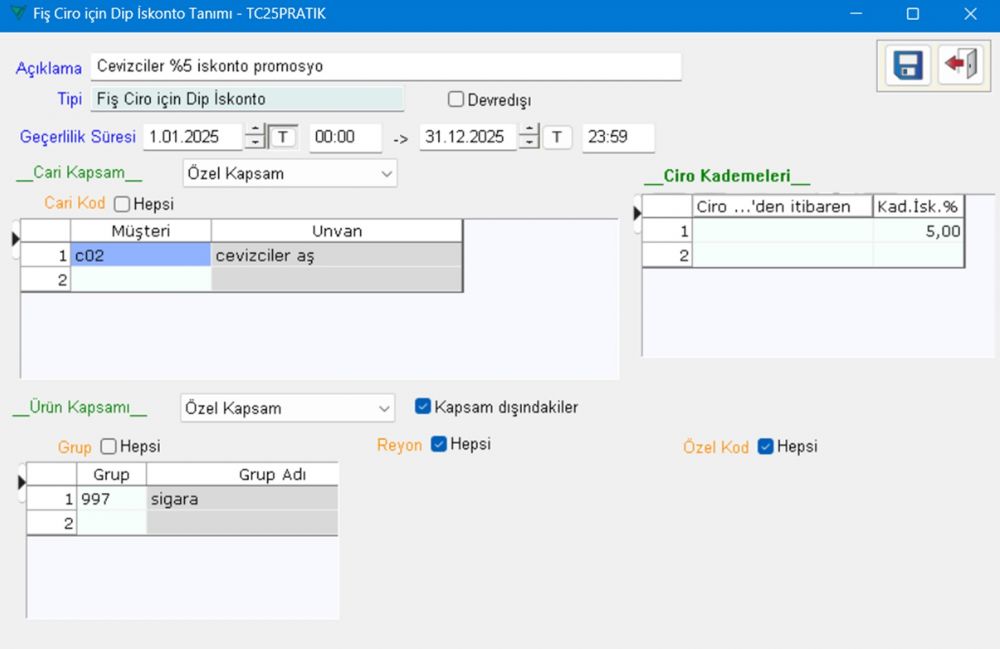Increase start date with up stepper arrow
Screen dimensions: 1000x649
pos(256,130)
